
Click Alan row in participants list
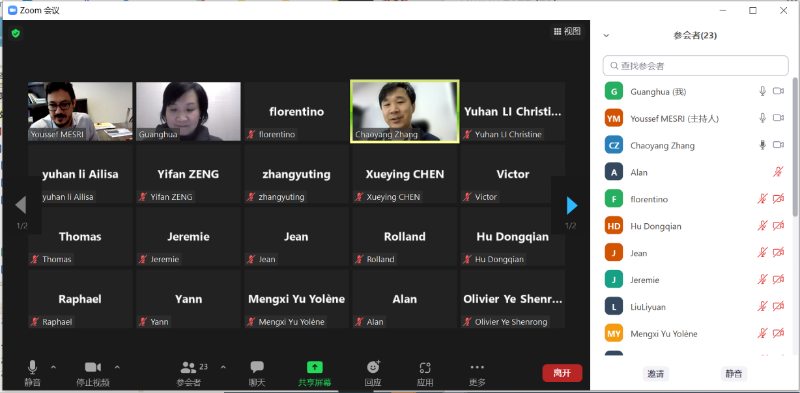694,172
